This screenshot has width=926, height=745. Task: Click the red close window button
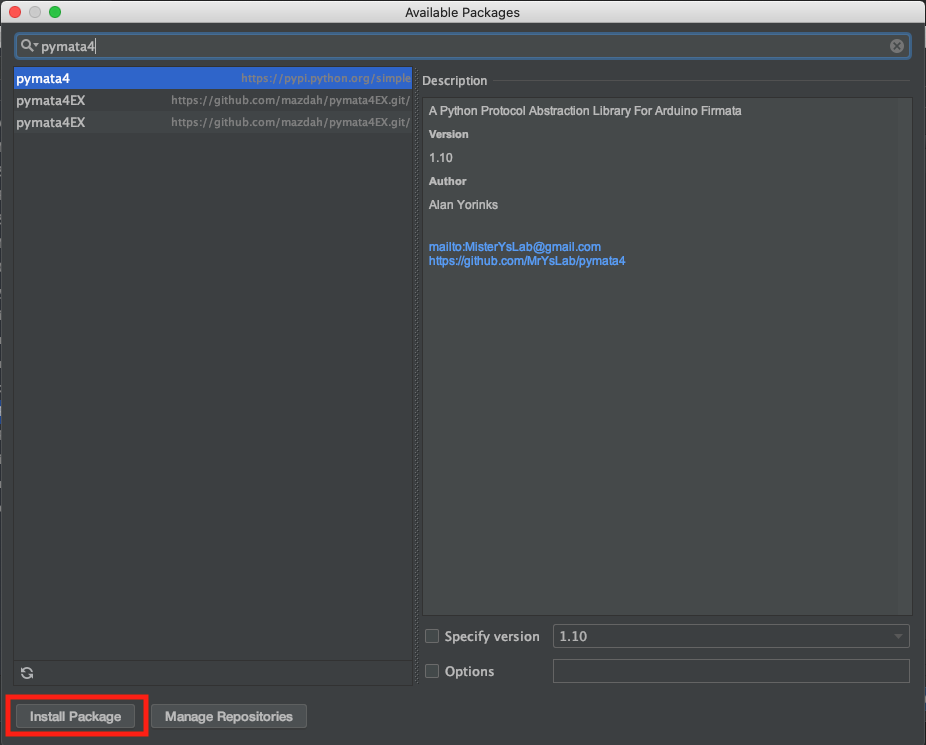pos(15,12)
